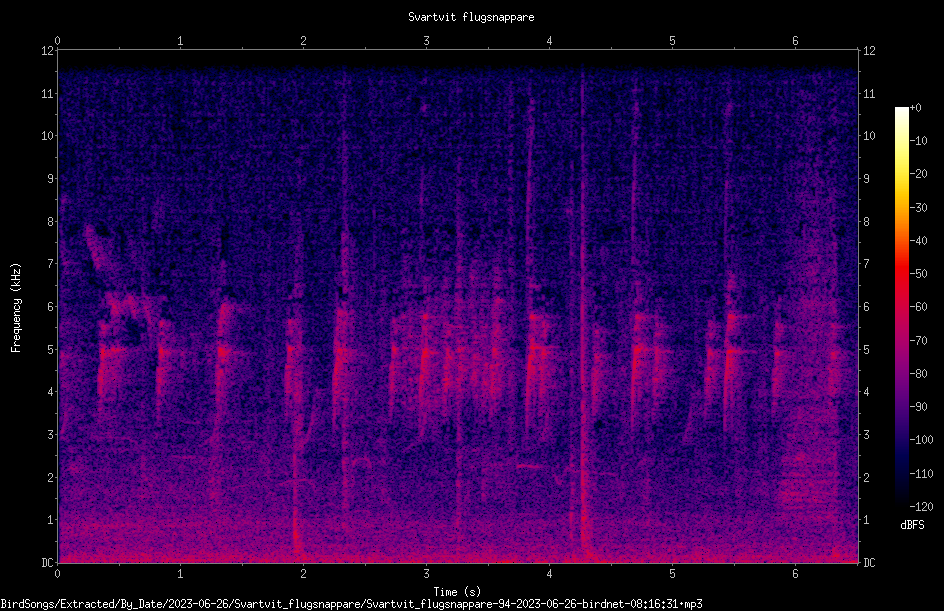
Task: Click the top time-axis '6' label
Action: click(795, 41)
